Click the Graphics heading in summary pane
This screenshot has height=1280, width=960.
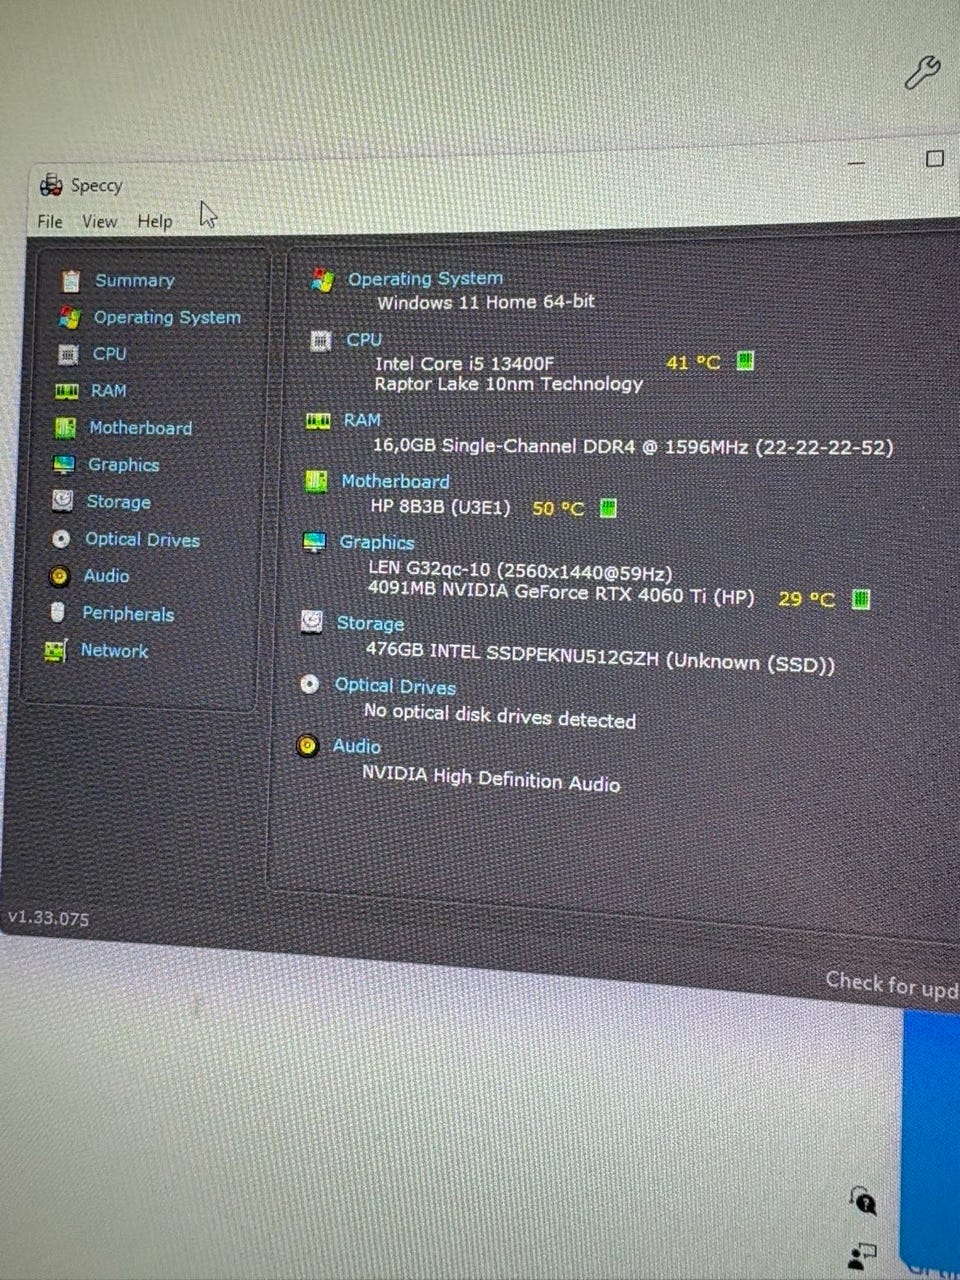point(376,542)
